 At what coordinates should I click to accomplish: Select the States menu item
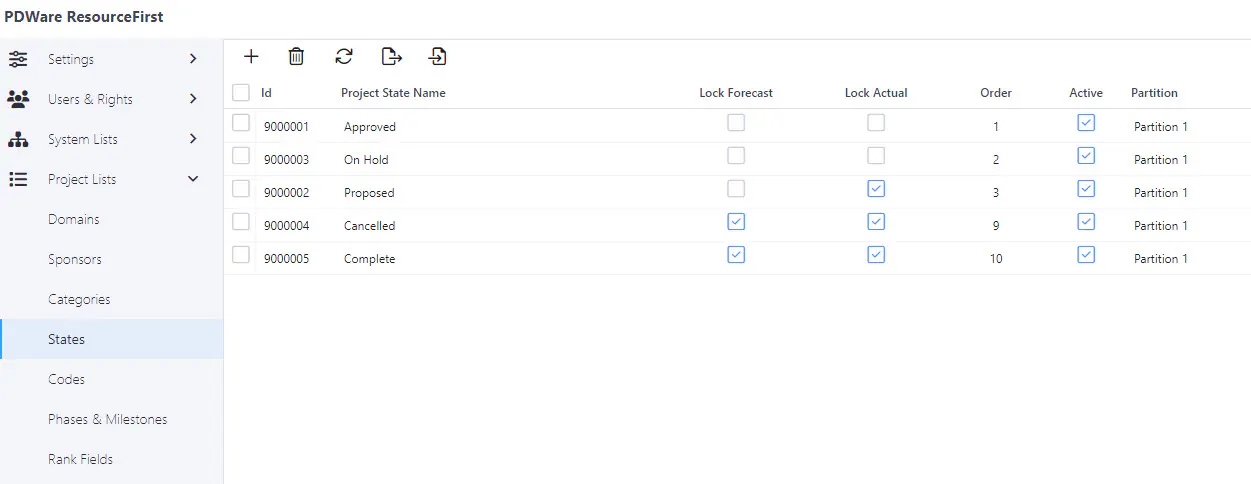click(111, 339)
